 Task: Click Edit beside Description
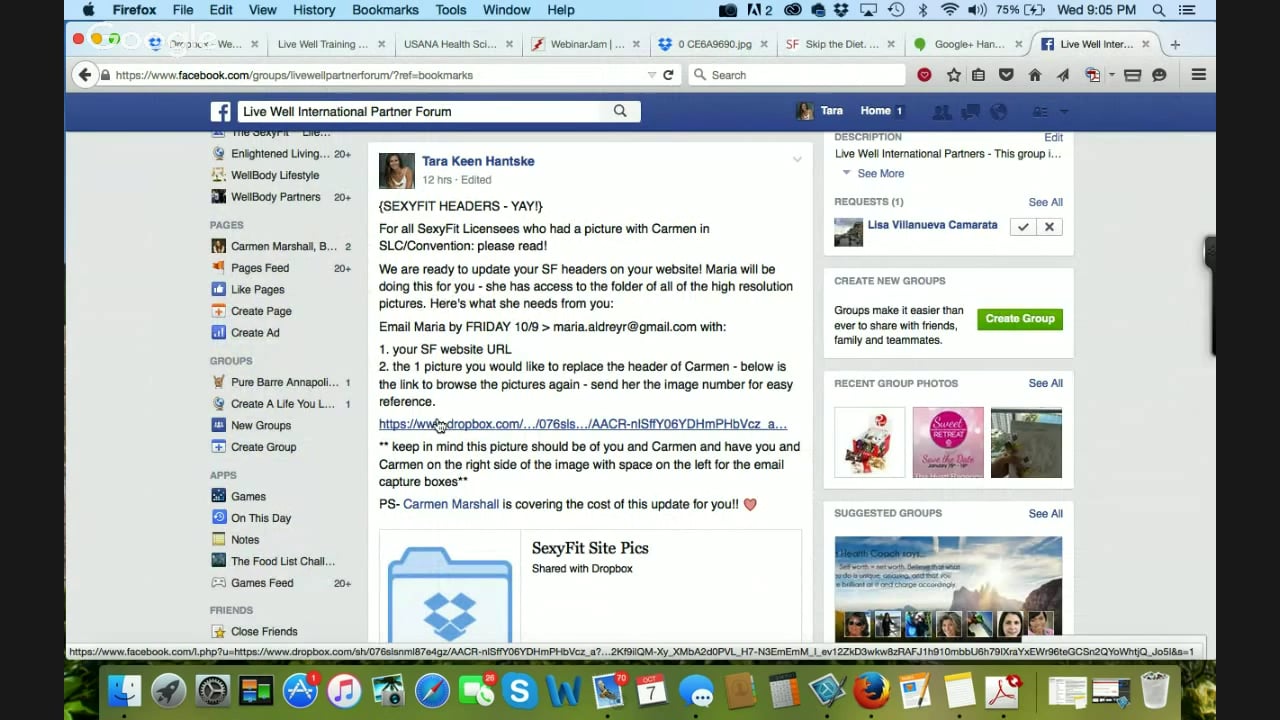pos(1054,137)
